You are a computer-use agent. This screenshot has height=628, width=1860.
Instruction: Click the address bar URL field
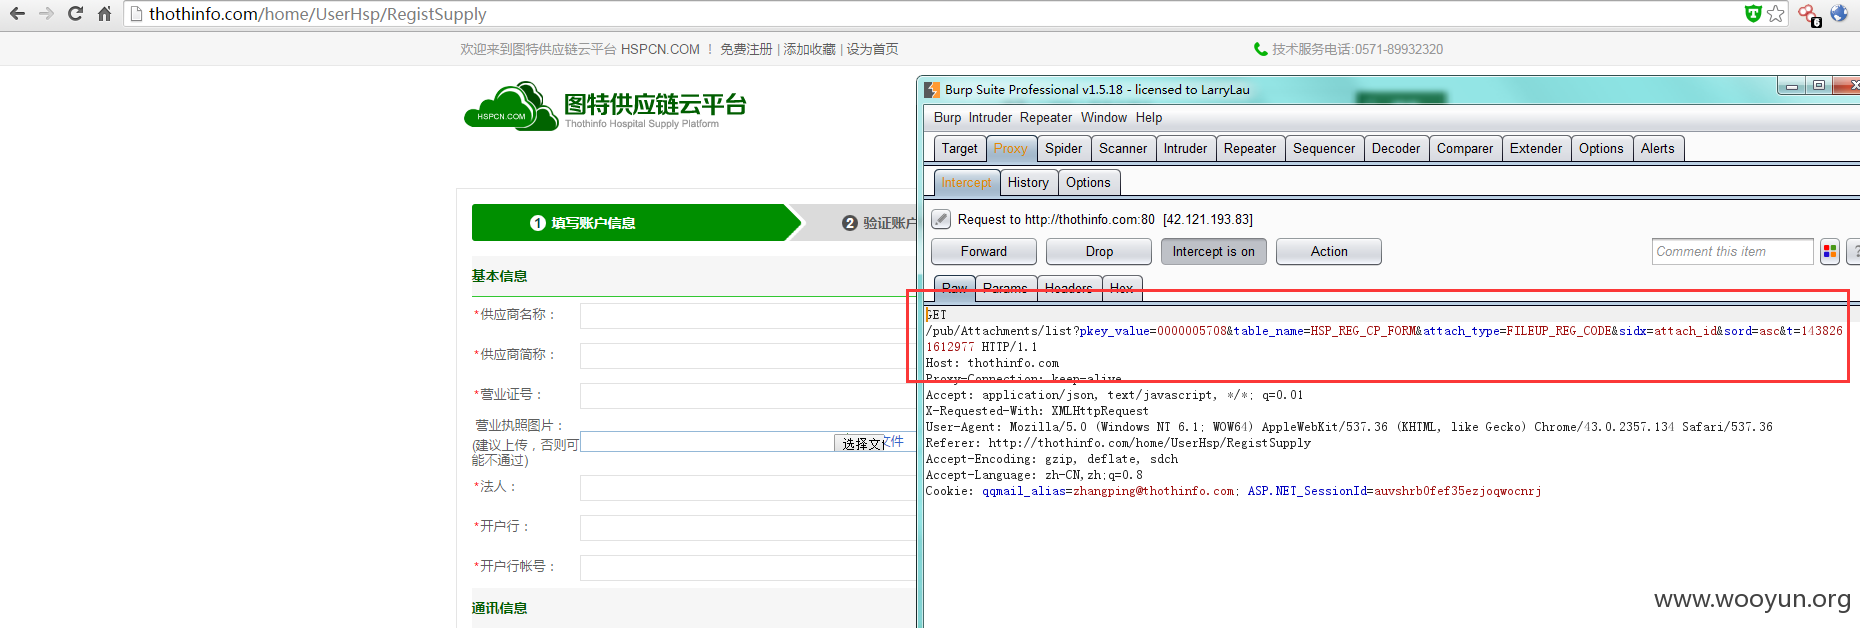pos(930,14)
